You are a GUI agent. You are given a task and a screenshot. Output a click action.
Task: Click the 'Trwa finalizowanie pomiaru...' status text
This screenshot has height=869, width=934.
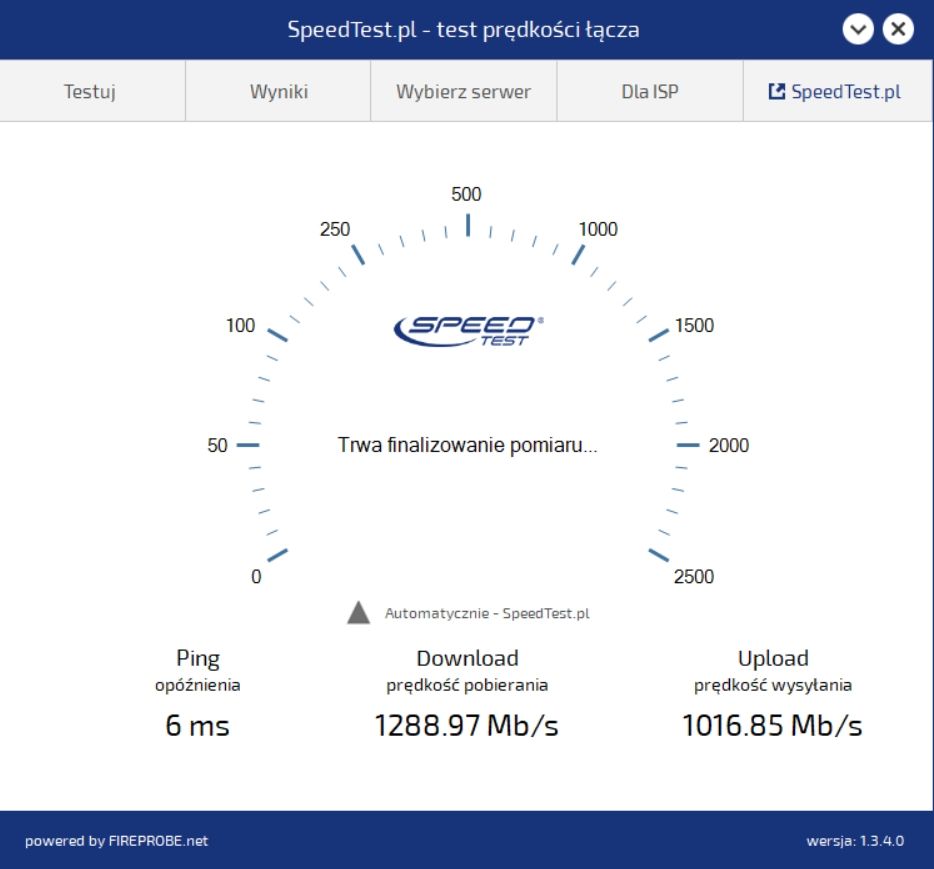click(x=468, y=445)
